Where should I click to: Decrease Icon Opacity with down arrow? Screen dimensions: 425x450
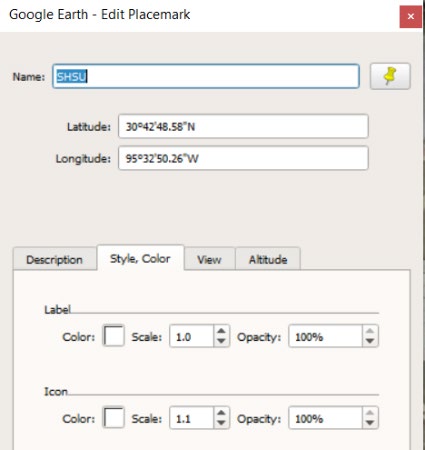pos(370,423)
